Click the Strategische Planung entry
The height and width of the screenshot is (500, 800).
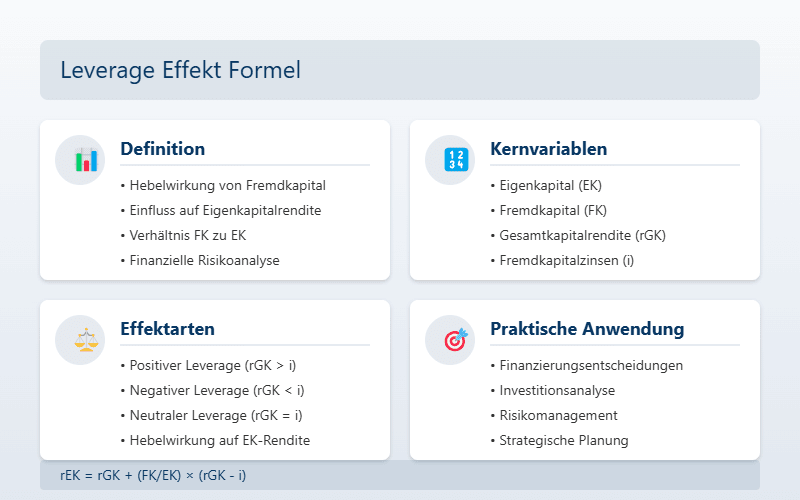coord(564,440)
